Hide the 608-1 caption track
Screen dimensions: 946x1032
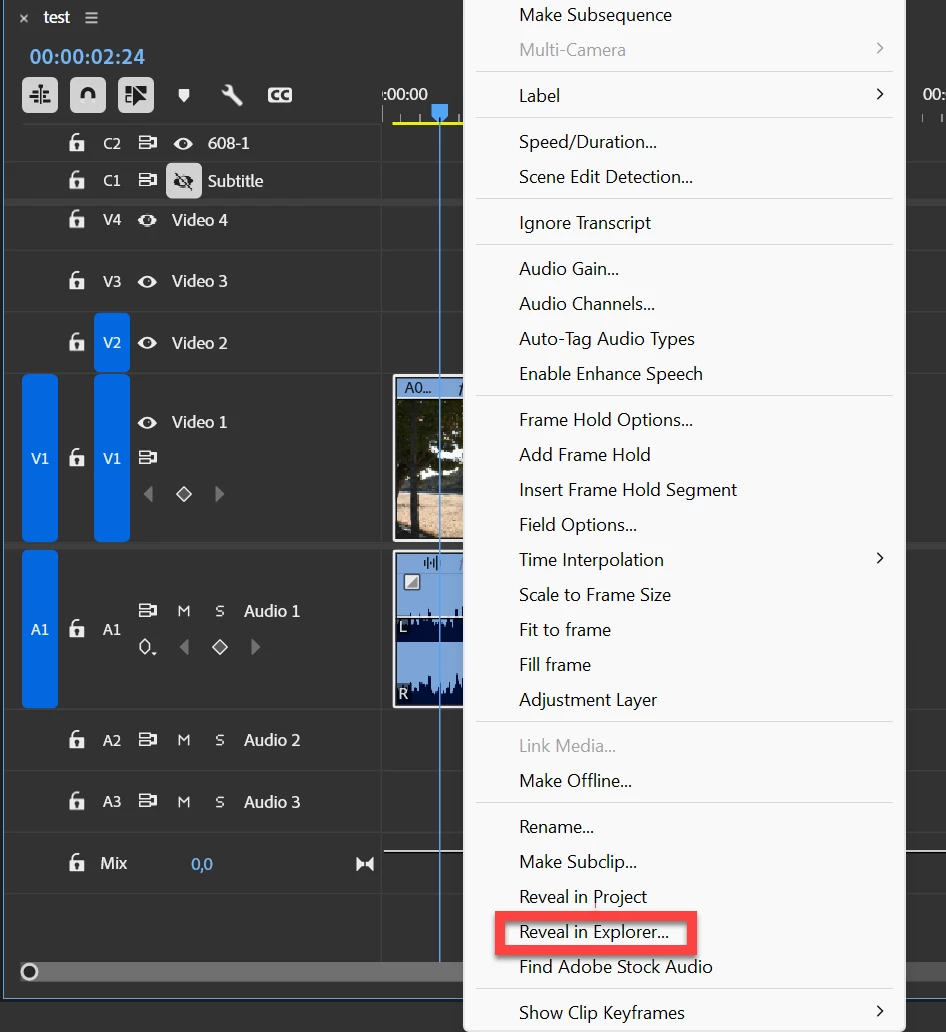coord(183,143)
